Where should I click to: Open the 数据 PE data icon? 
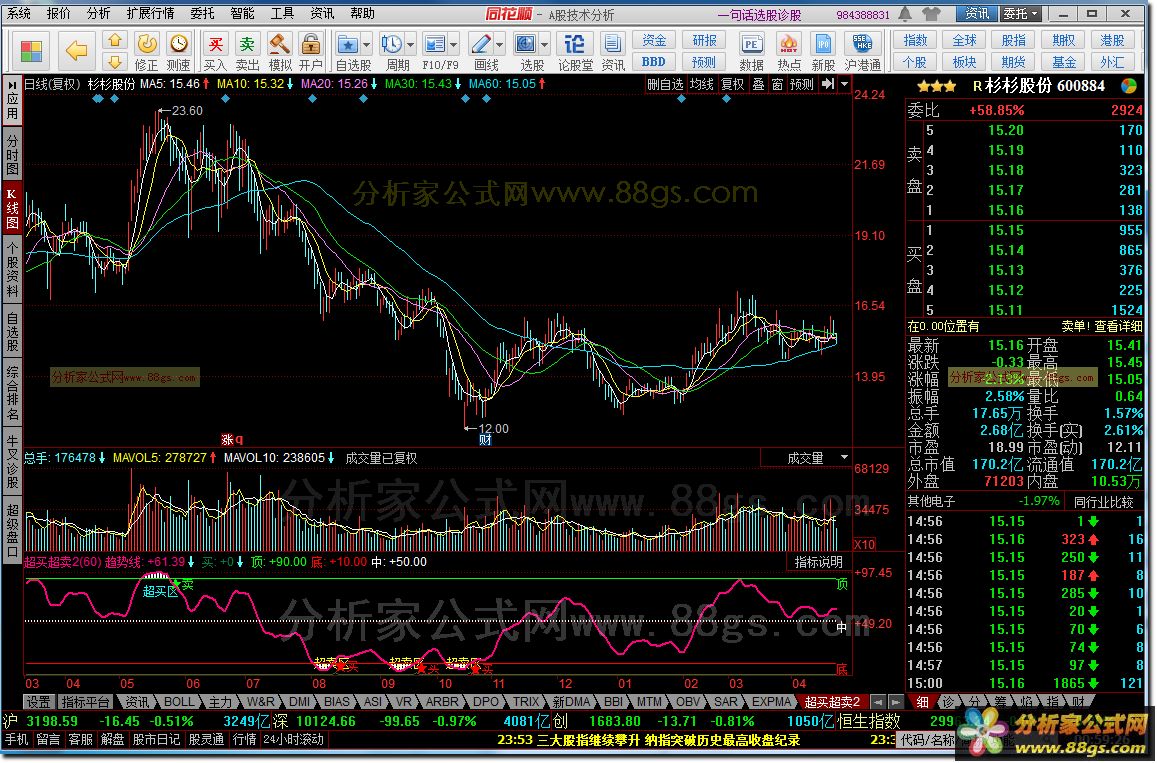751,52
